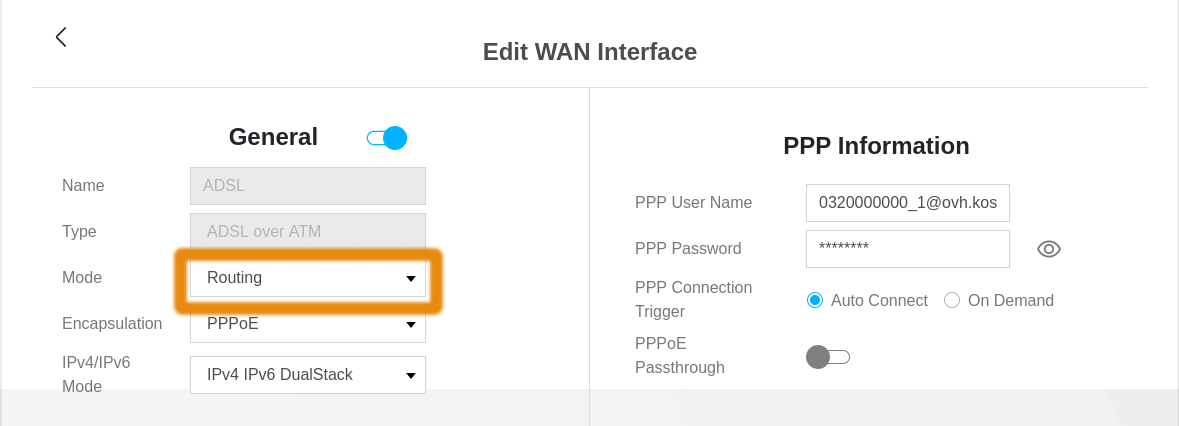
Task: Click the PPP User Name field
Action: (x=907, y=202)
